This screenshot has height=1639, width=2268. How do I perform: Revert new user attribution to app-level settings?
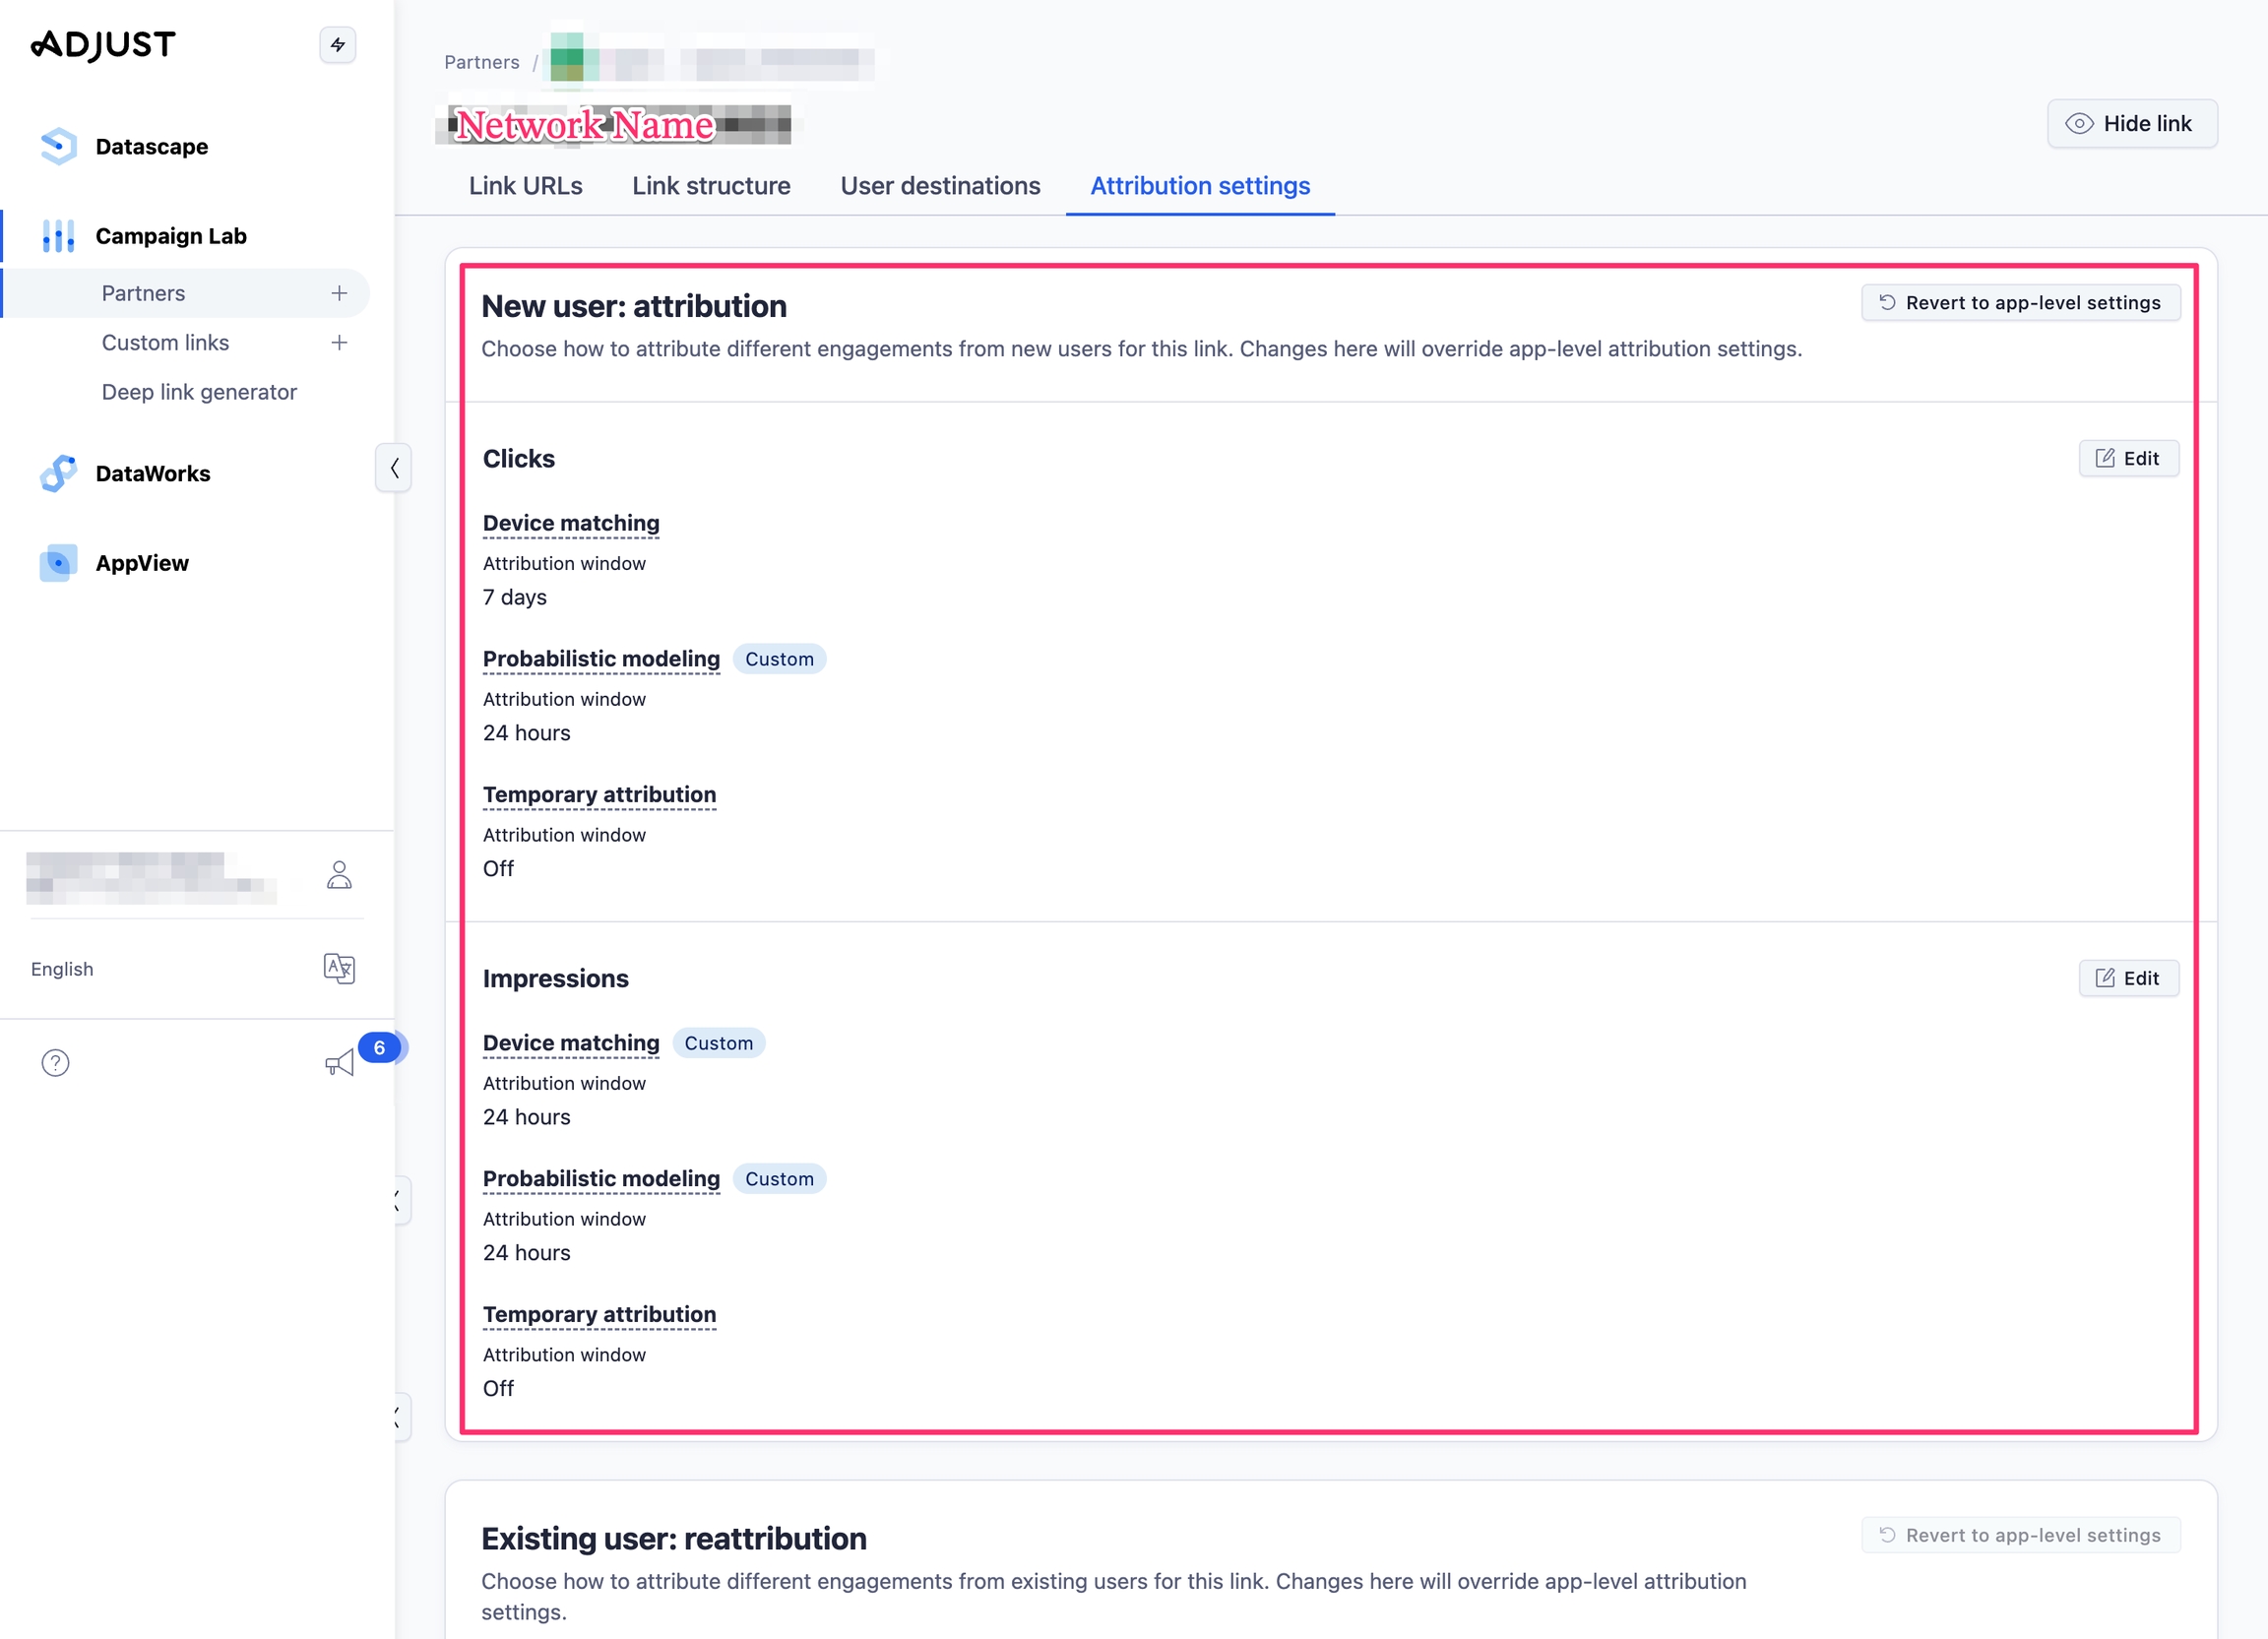point(2019,303)
